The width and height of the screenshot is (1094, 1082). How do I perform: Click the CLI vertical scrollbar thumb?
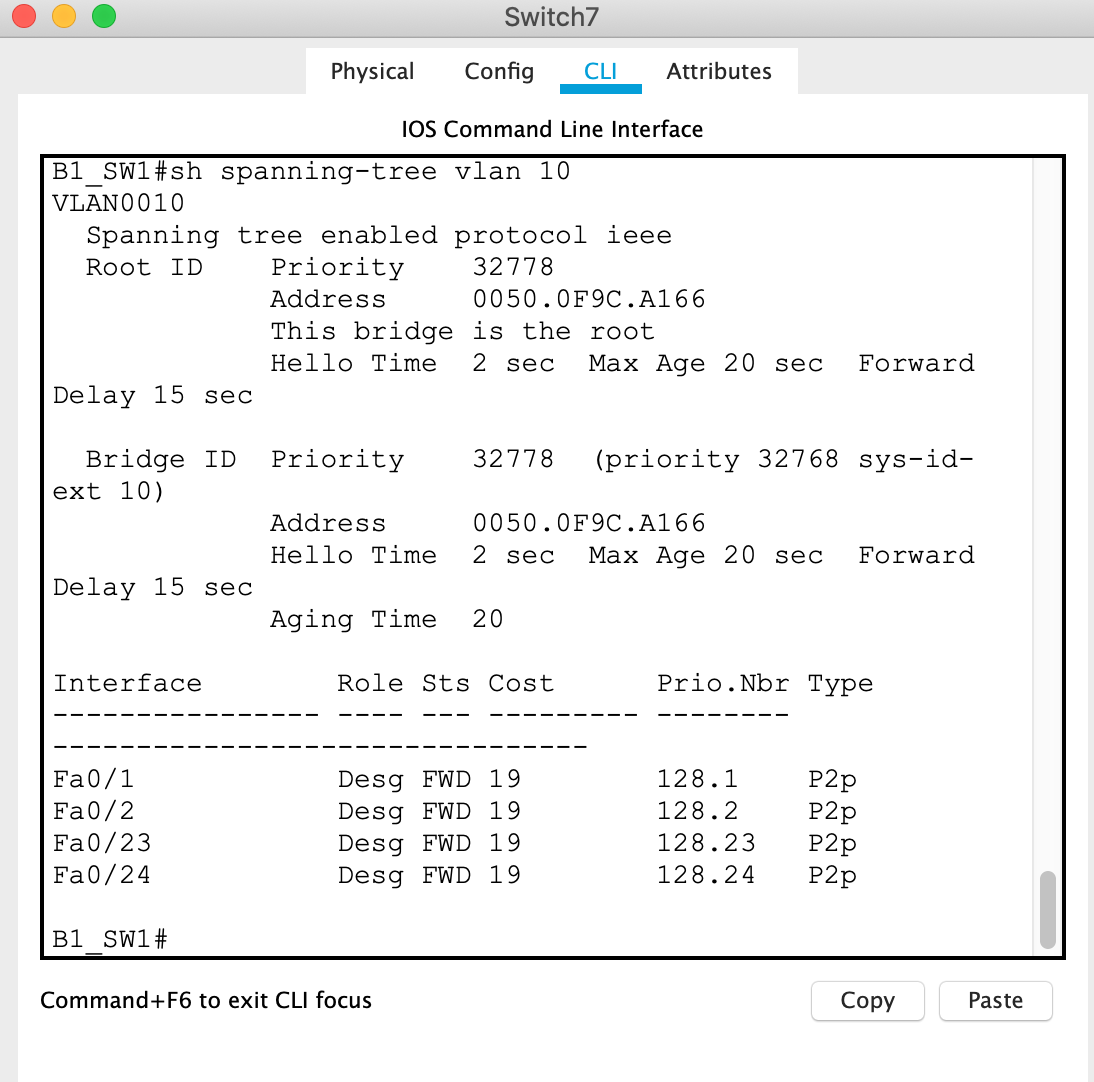[x=1047, y=909]
